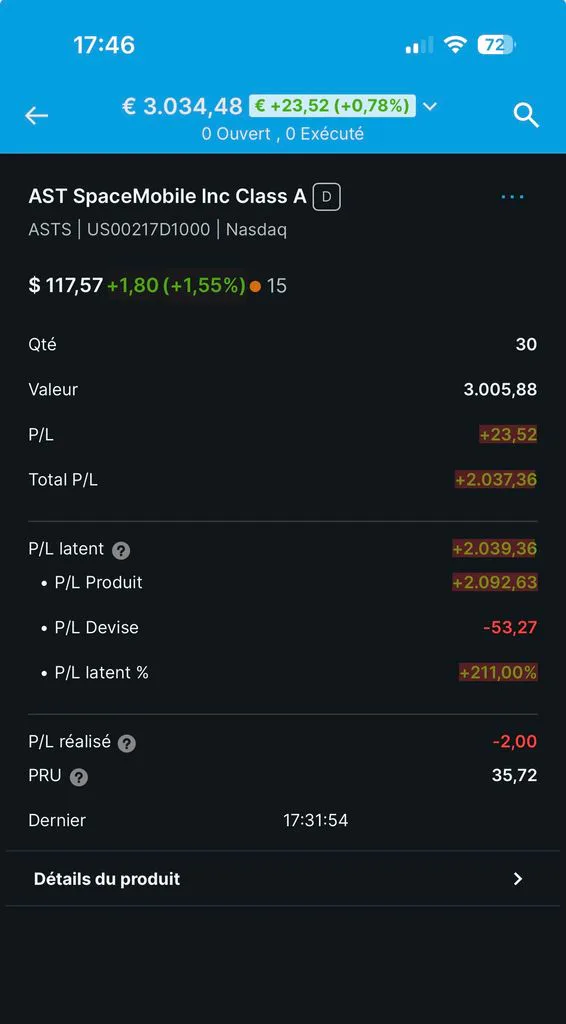This screenshot has width=566, height=1024.
Task: Tap the P/L latent % value +211,00%
Action: pyautogui.click(x=498, y=672)
